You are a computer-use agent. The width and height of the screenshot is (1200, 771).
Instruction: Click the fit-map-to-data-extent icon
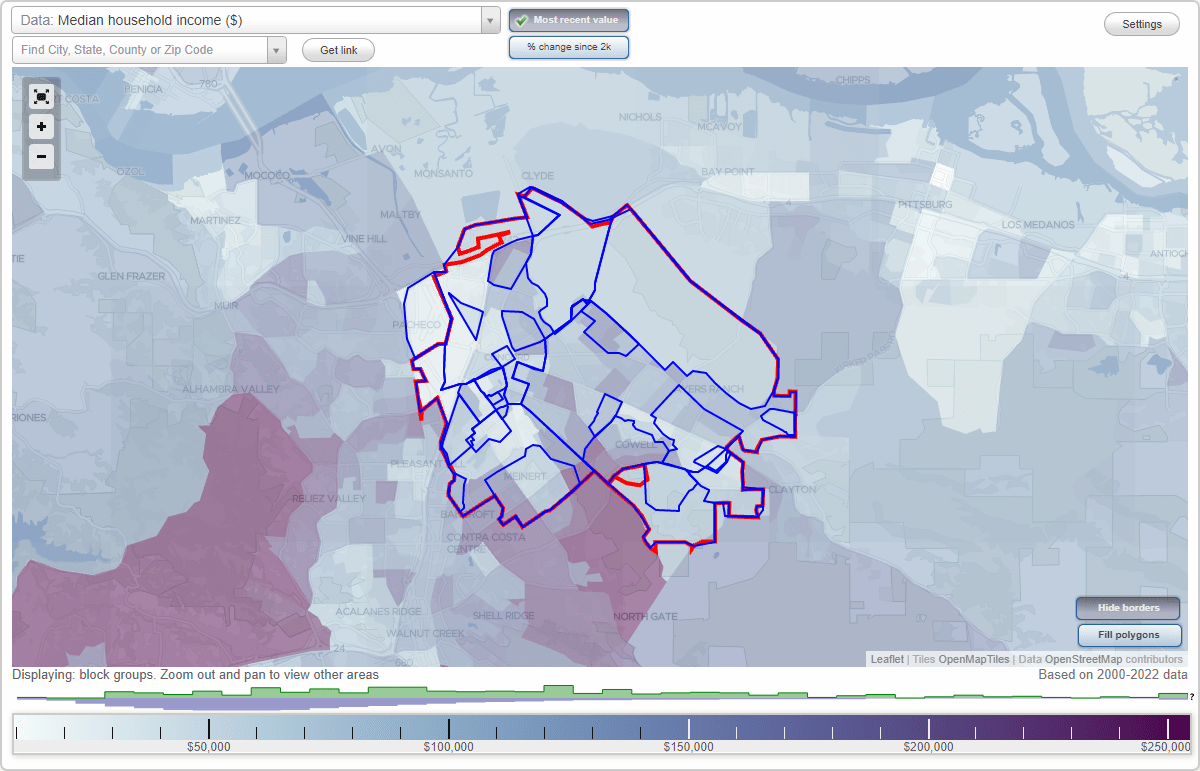coord(41,96)
